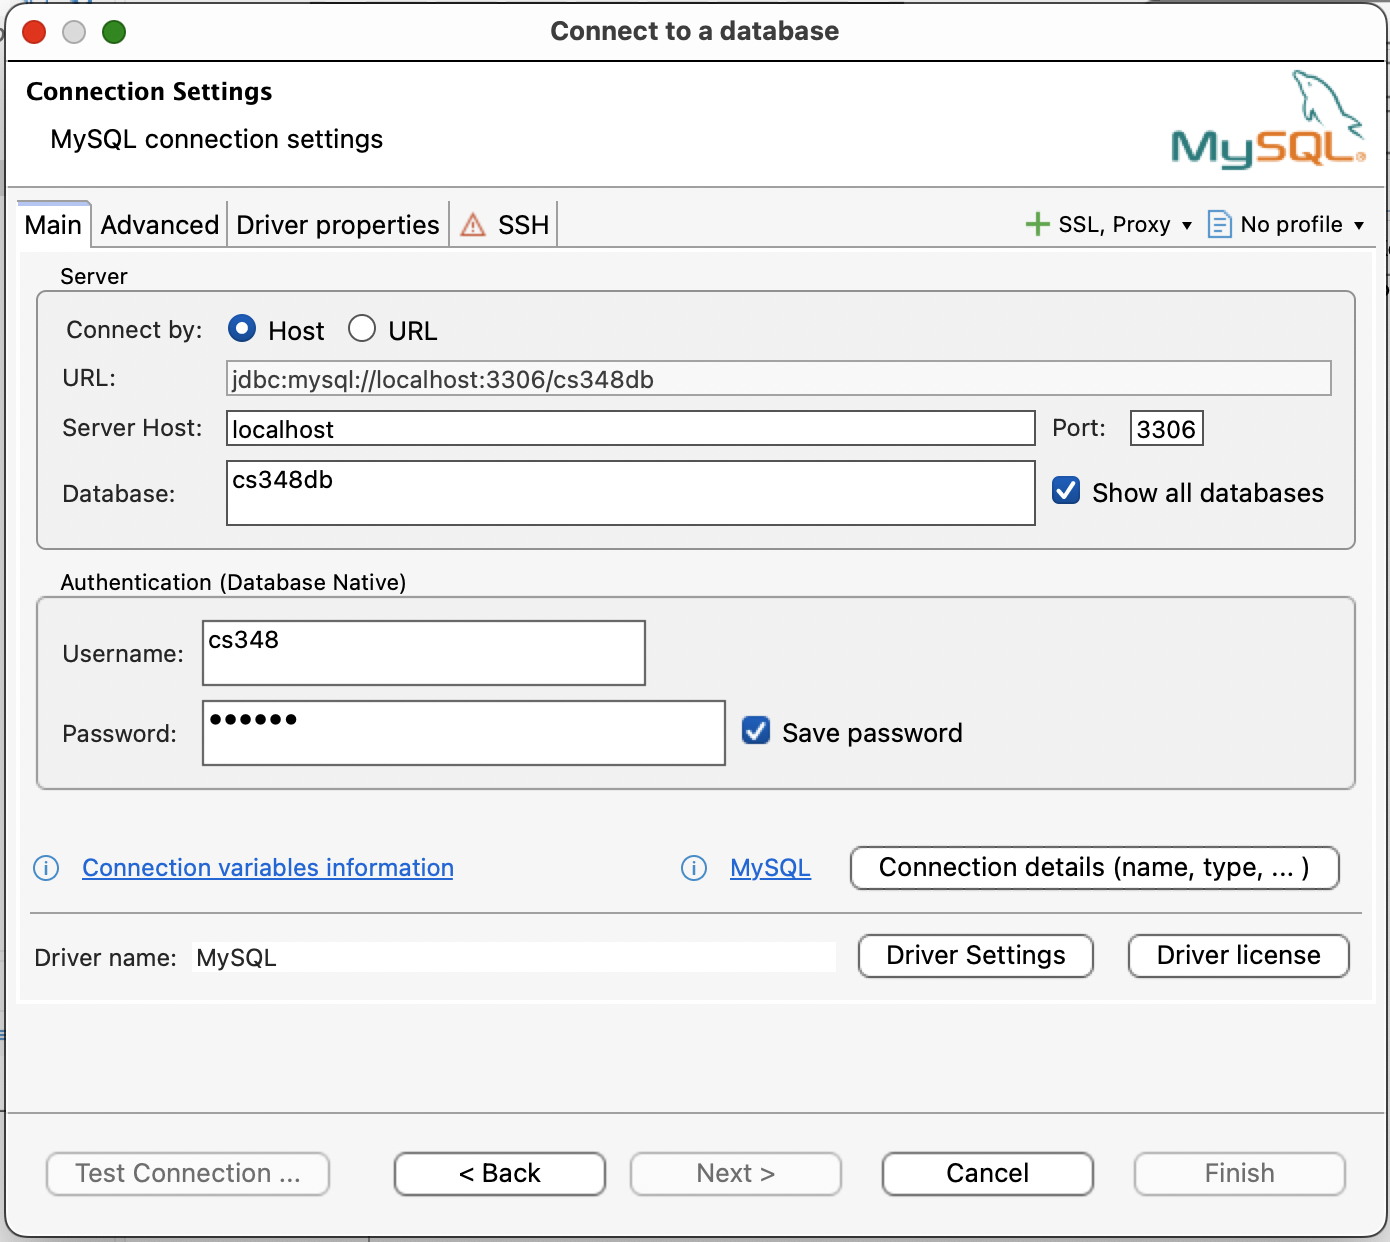Click the profile document icon
This screenshot has width=1390, height=1242.
click(1219, 224)
